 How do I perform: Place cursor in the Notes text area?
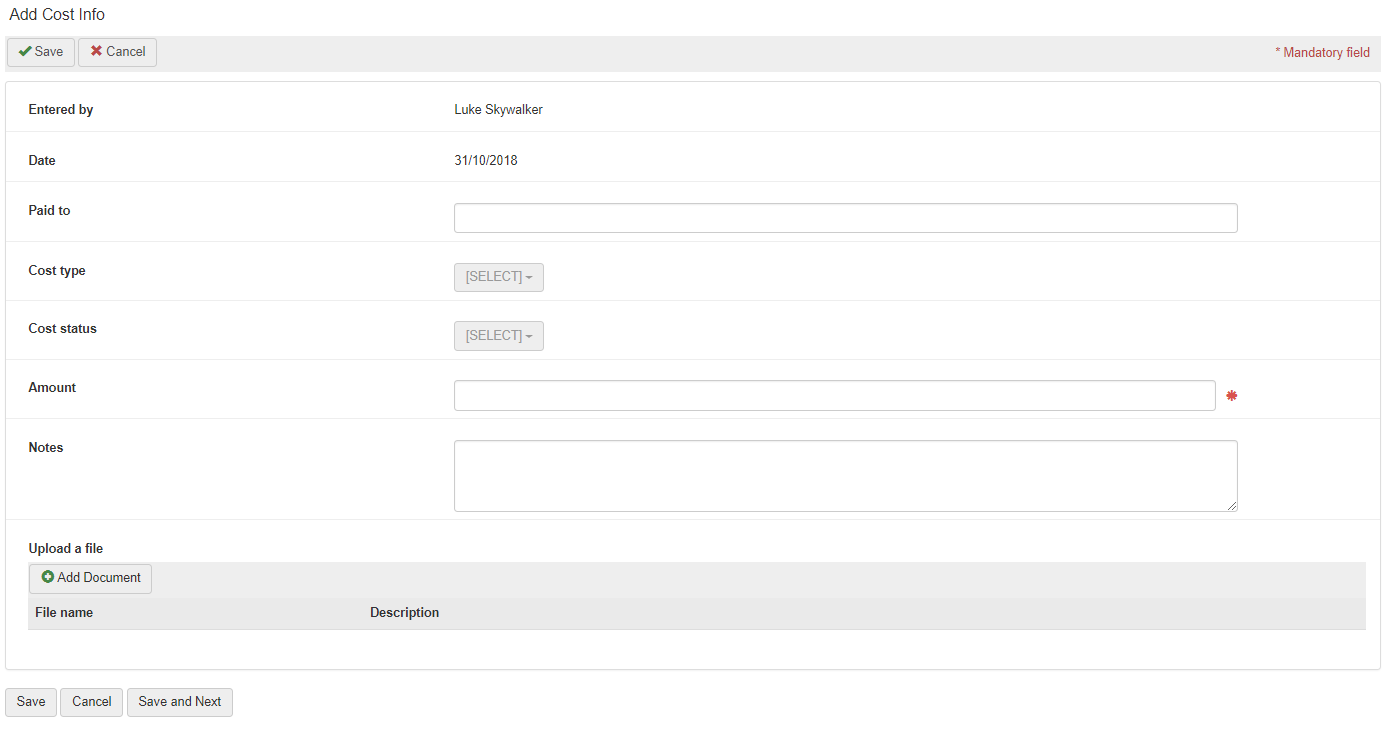click(x=845, y=475)
